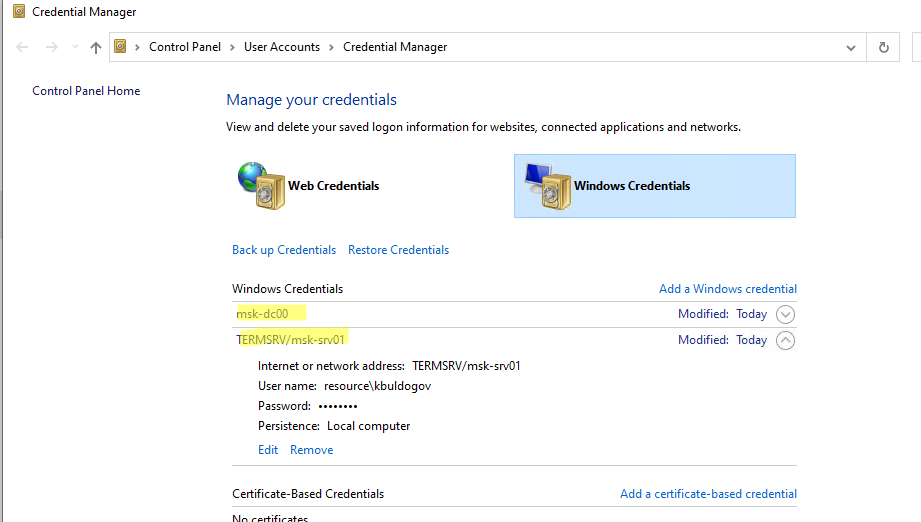921x522 pixels.
Task: Select User Accounts in the breadcrumb path
Action: pyautogui.click(x=281, y=47)
